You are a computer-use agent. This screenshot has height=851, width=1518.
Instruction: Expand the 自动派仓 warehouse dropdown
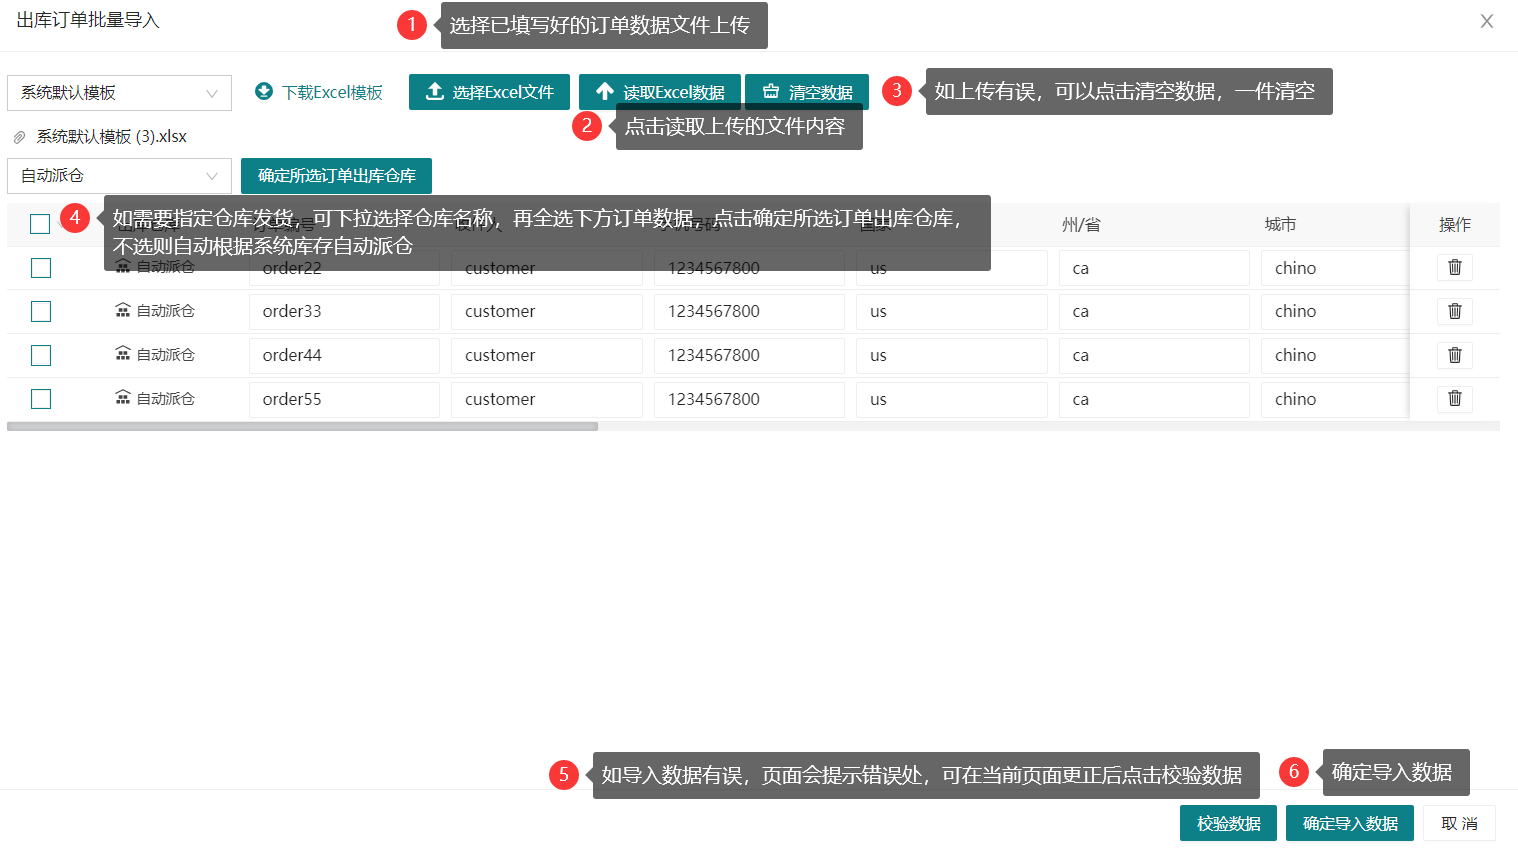click(x=119, y=176)
